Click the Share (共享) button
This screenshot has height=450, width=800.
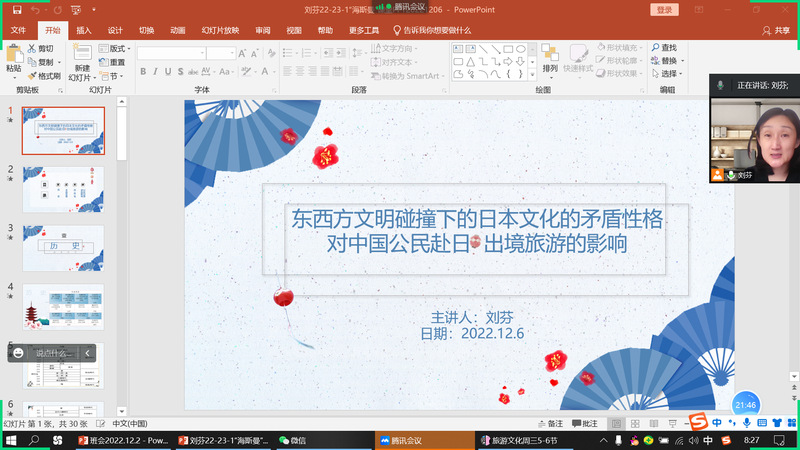[x=776, y=30]
